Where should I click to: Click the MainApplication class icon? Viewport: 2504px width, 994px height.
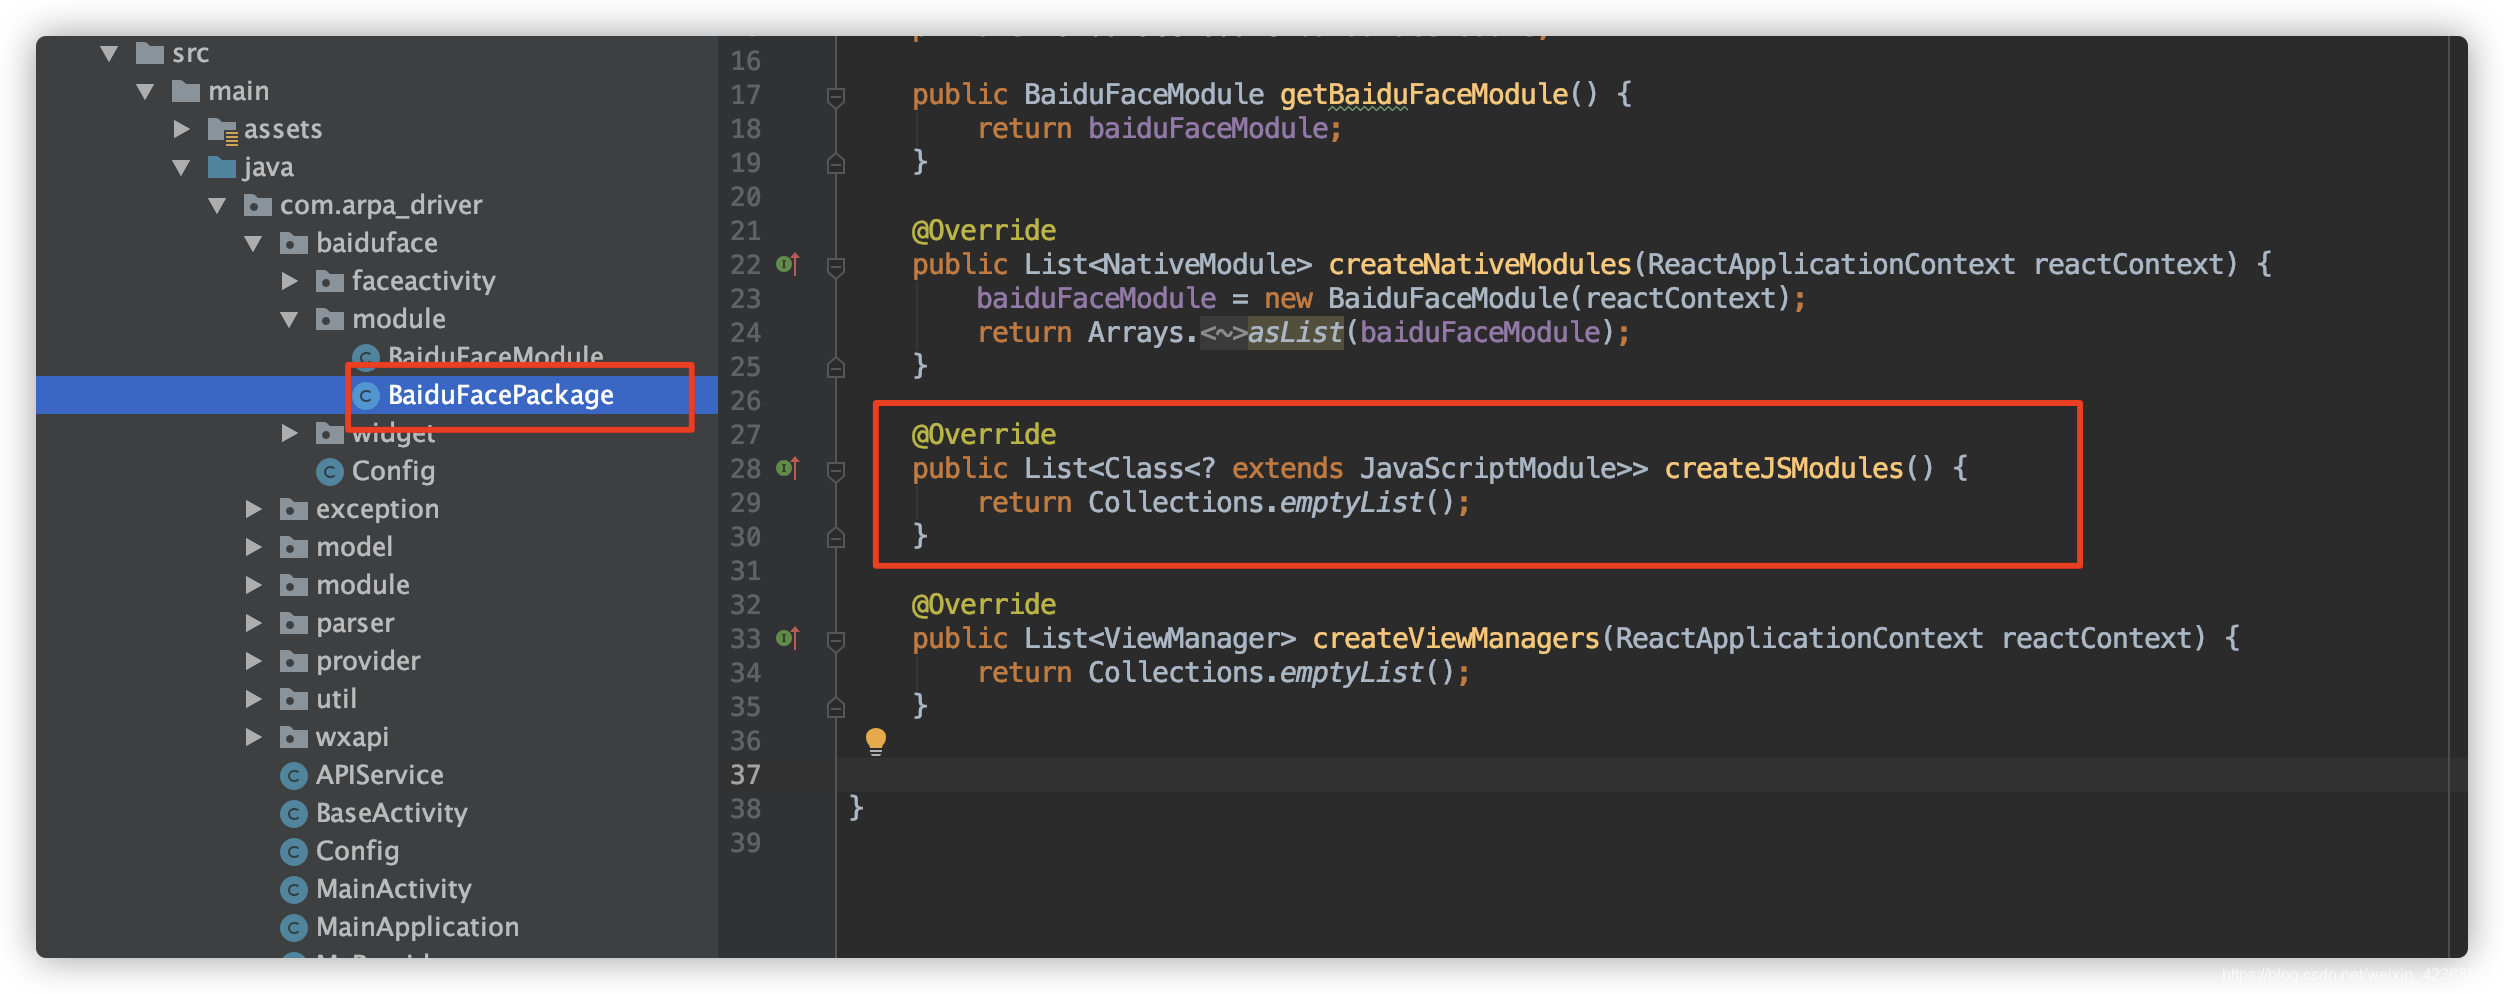pos(294,928)
